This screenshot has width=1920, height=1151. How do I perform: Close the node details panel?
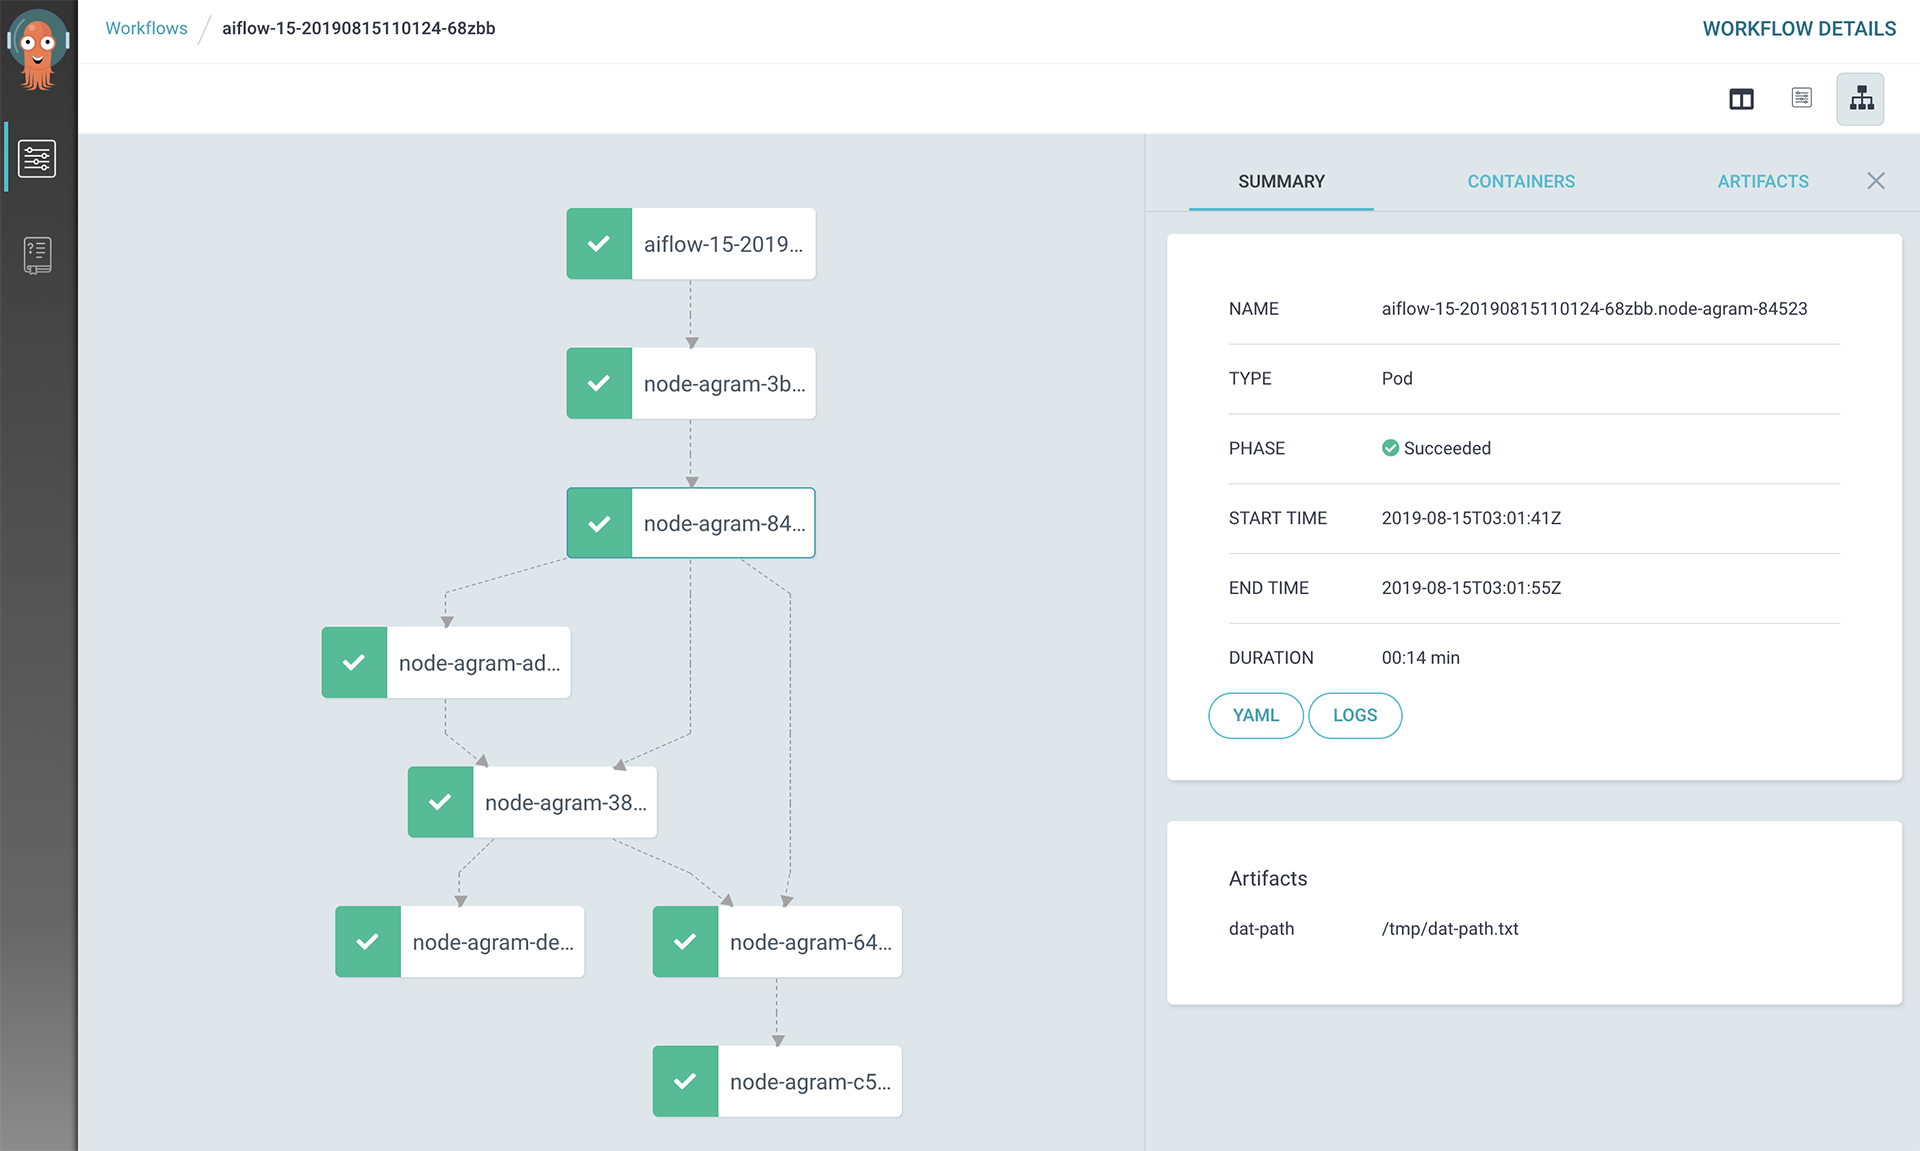click(x=1876, y=180)
